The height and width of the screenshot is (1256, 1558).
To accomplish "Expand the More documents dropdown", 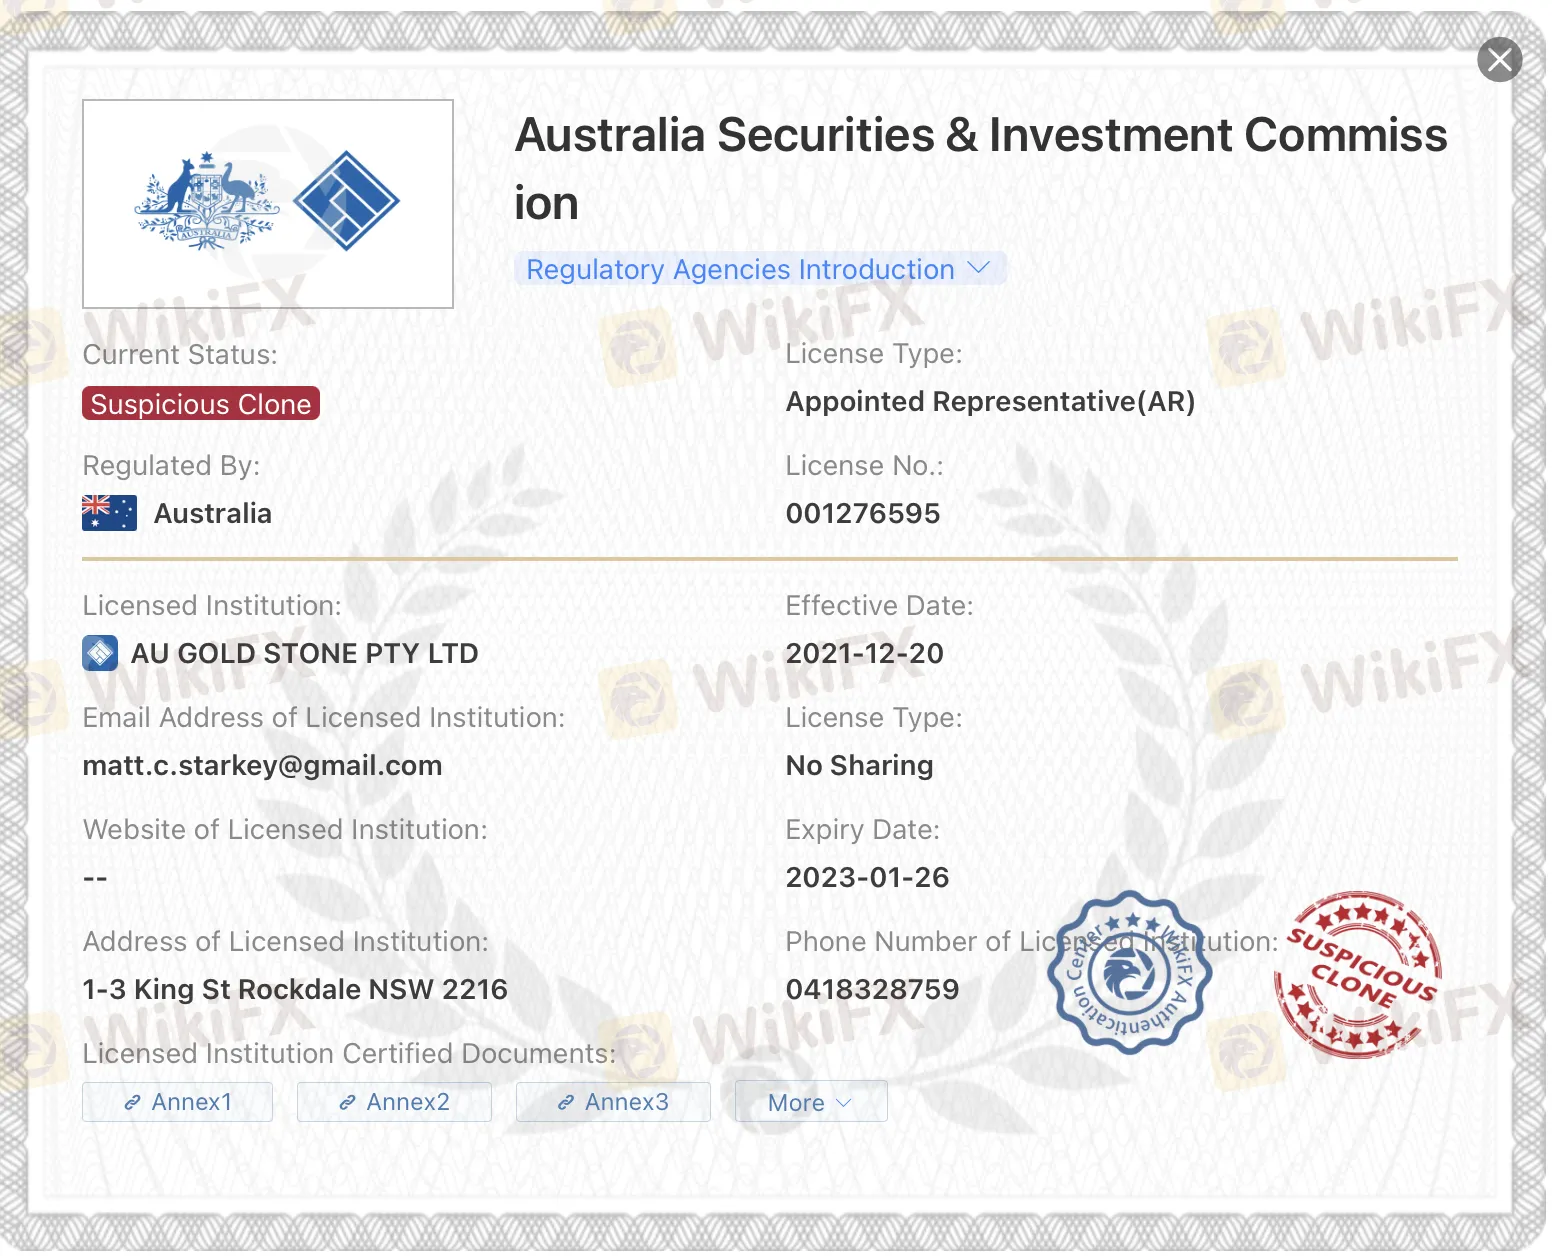I will click(810, 1102).
